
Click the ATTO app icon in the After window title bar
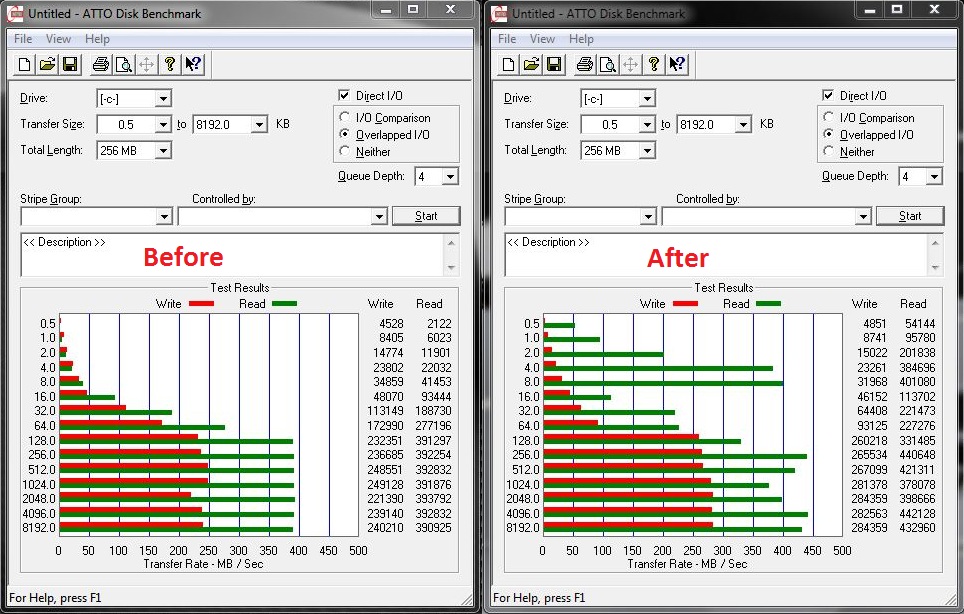(499, 14)
